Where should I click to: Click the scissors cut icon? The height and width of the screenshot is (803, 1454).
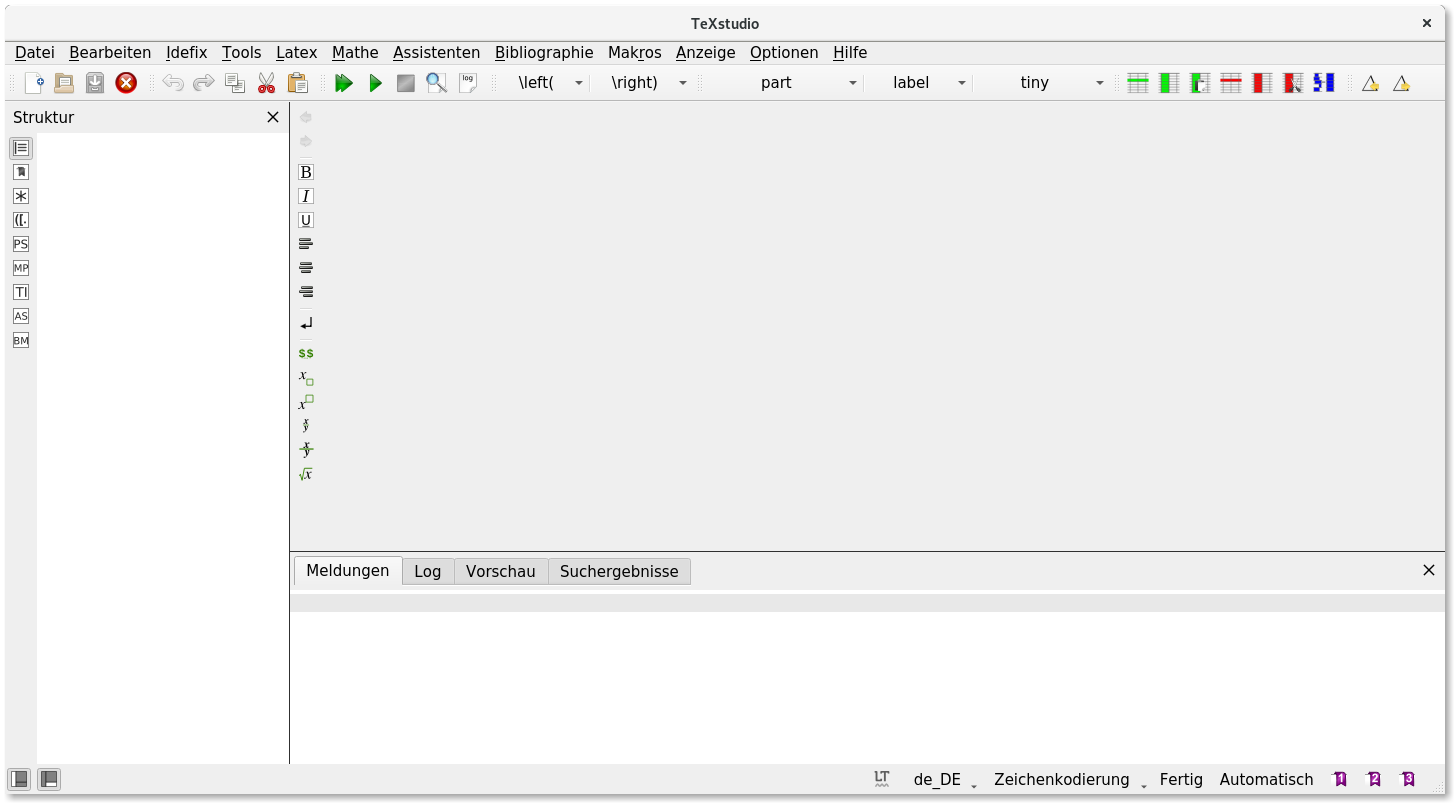(266, 83)
